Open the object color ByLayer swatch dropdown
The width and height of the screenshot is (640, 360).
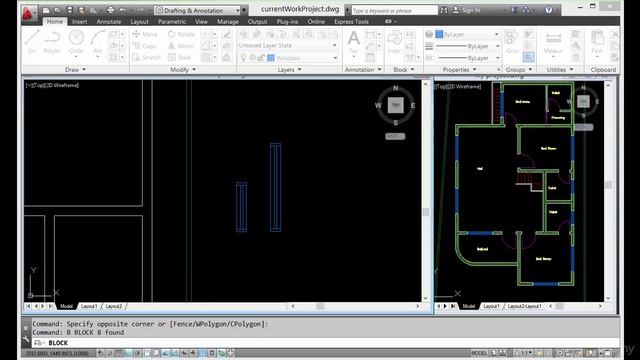click(468, 34)
